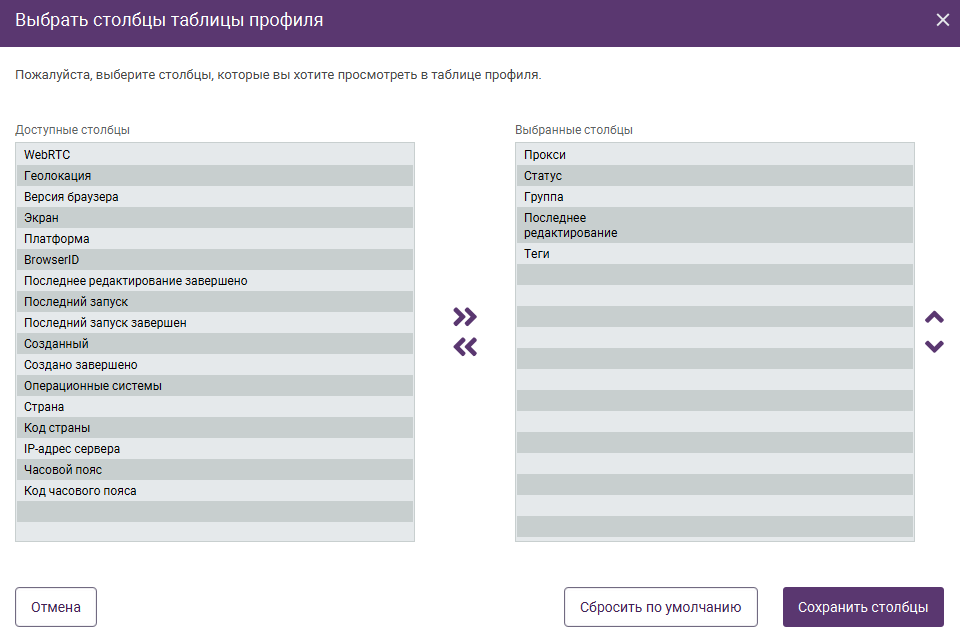
Task: Select Операционные системы row
Action: [x=215, y=386]
